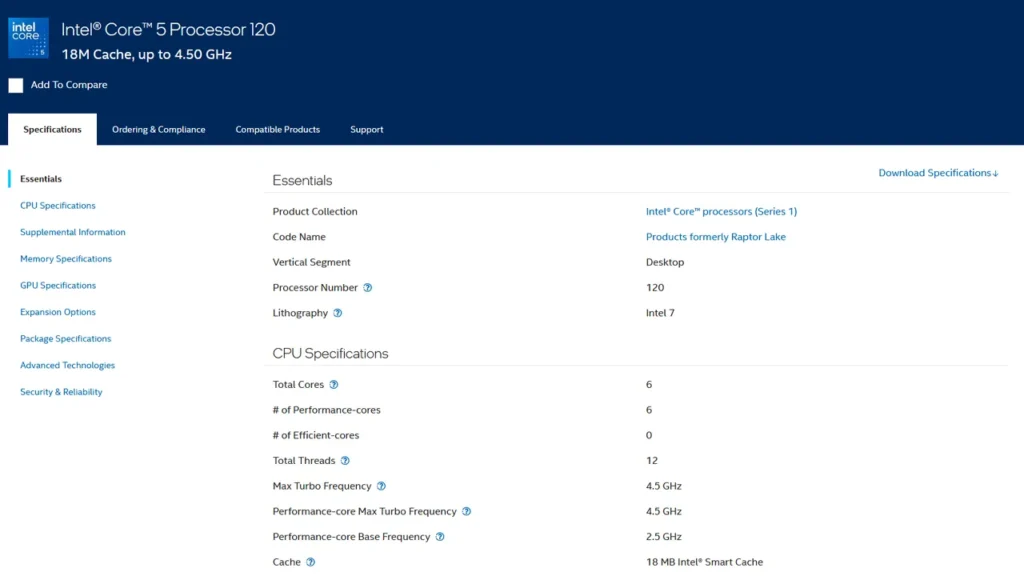Click the '18 MB Intel Smart Cache' value

704,562
